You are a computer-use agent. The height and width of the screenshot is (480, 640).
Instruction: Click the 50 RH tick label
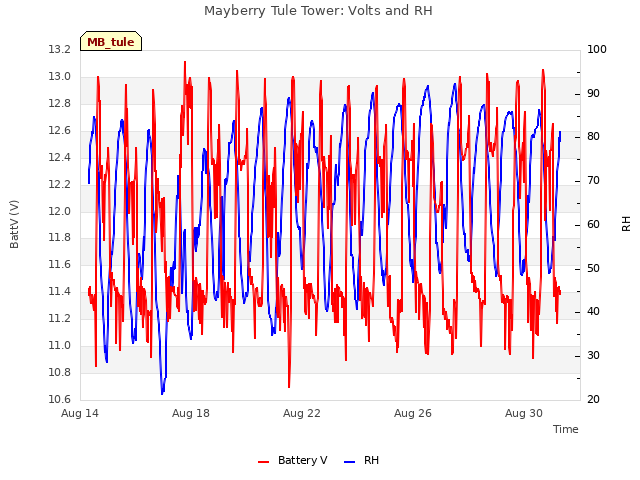coord(593,269)
